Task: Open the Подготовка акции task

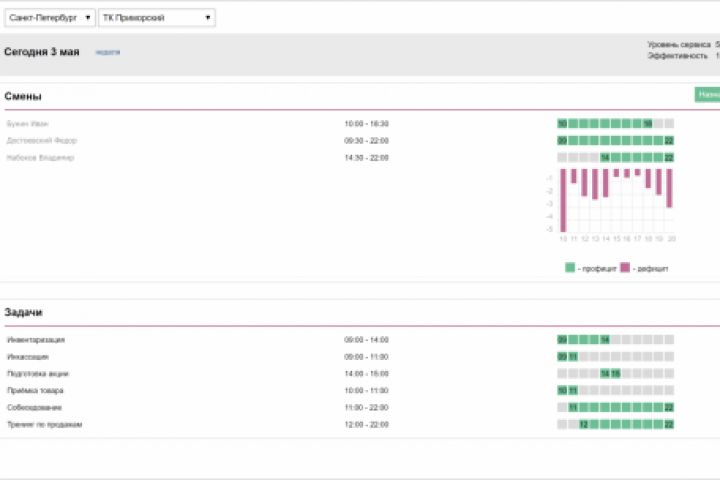Action: point(38,374)
